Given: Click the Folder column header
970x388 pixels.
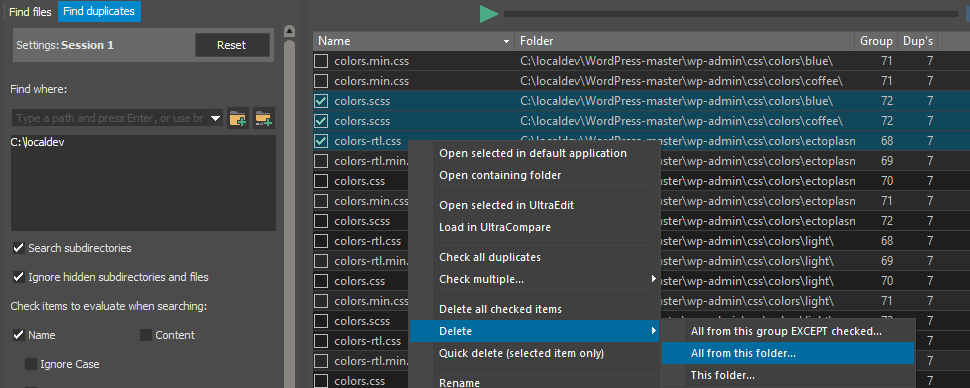Looking at the screenshot, I should [684, 41].
